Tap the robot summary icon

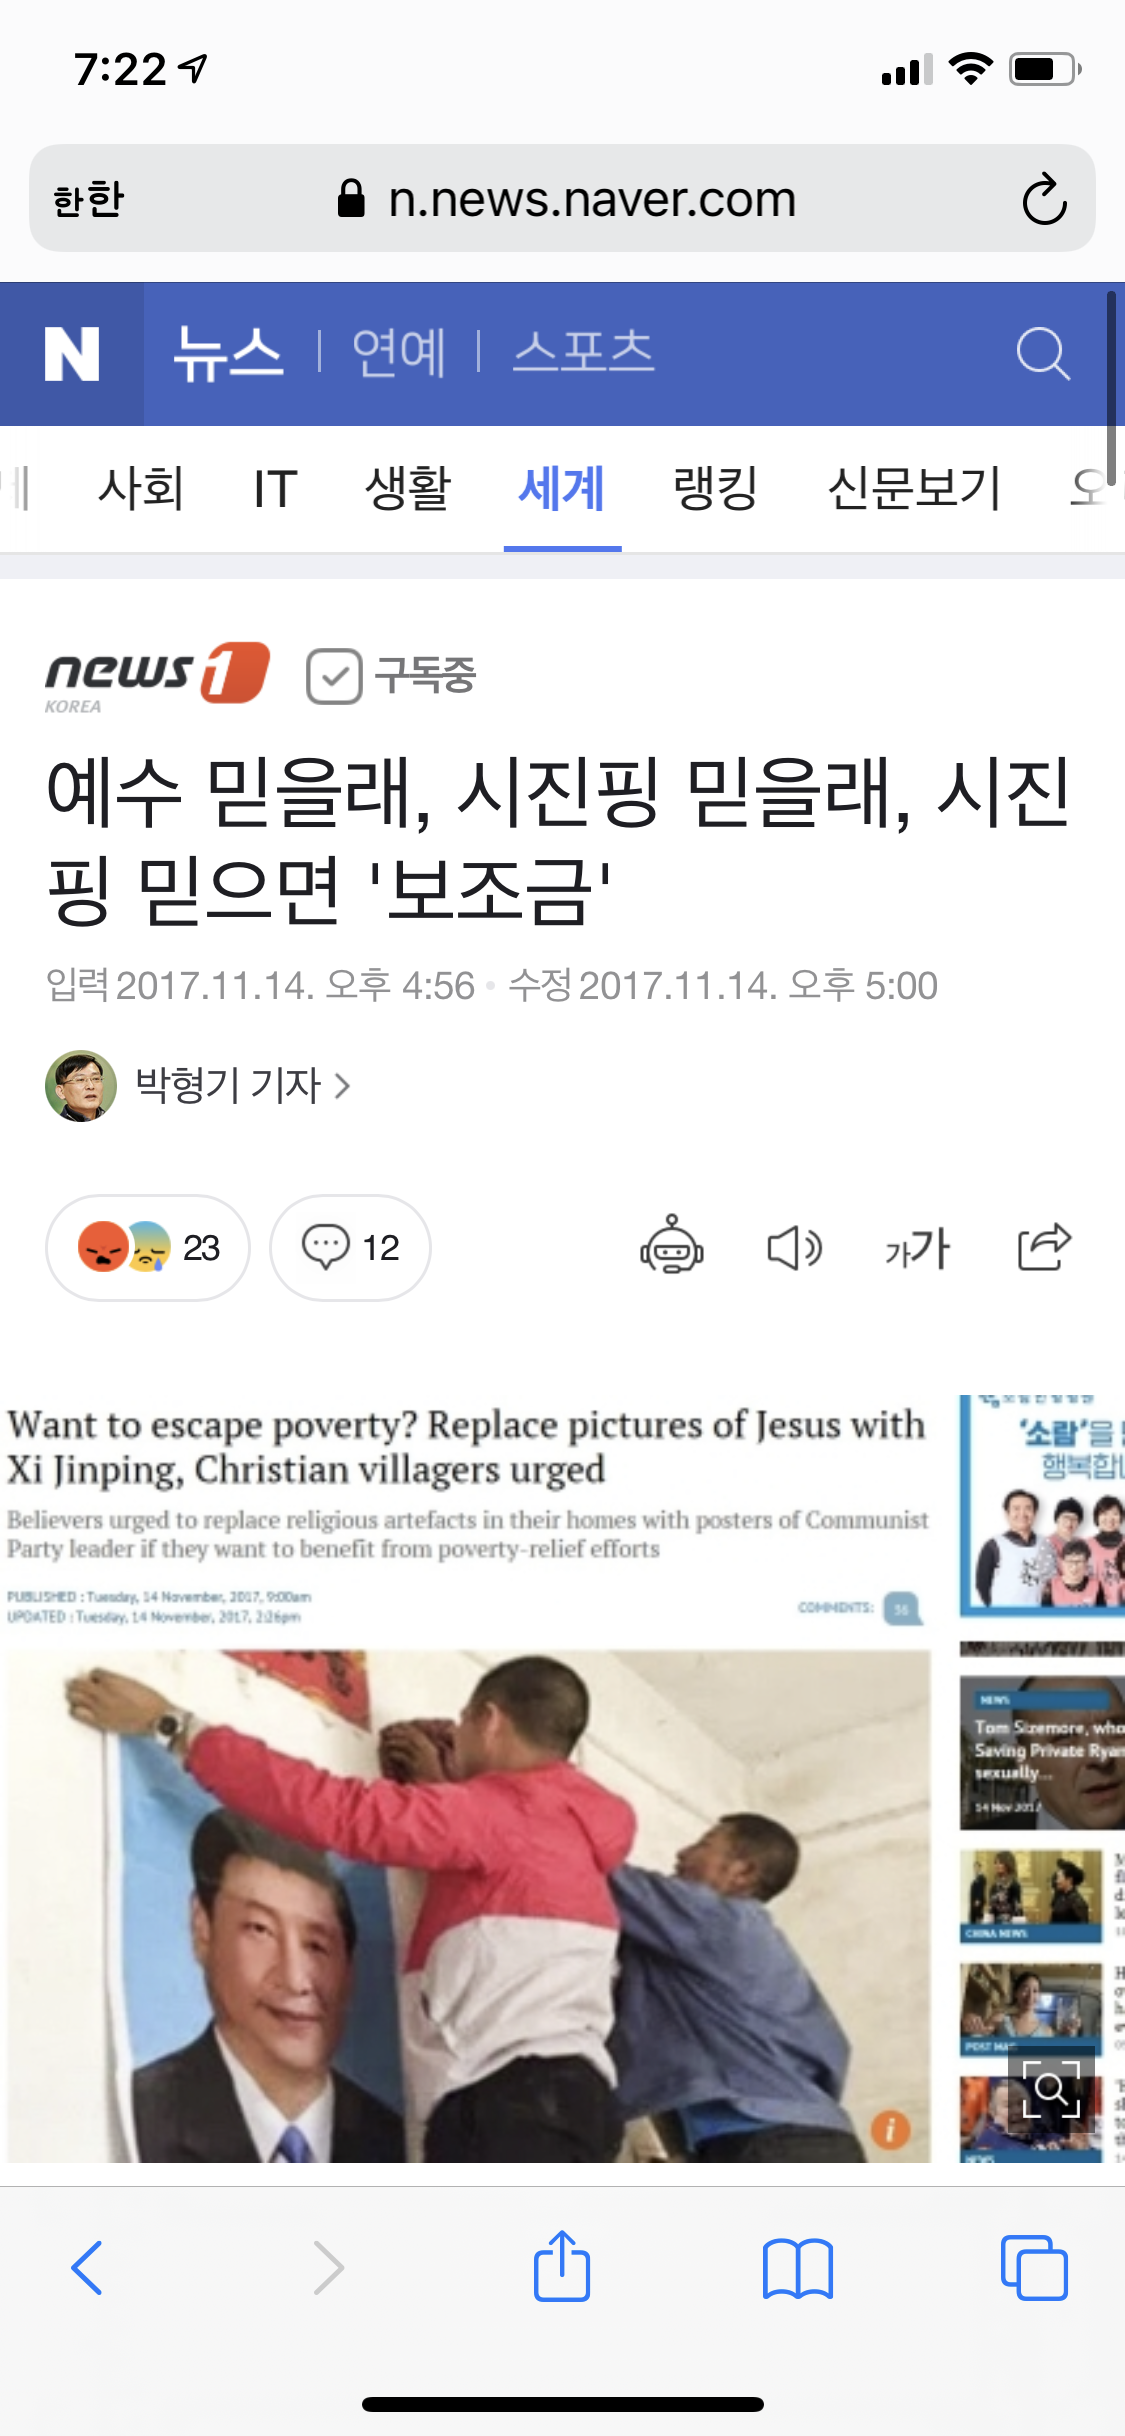[672, 1245]
